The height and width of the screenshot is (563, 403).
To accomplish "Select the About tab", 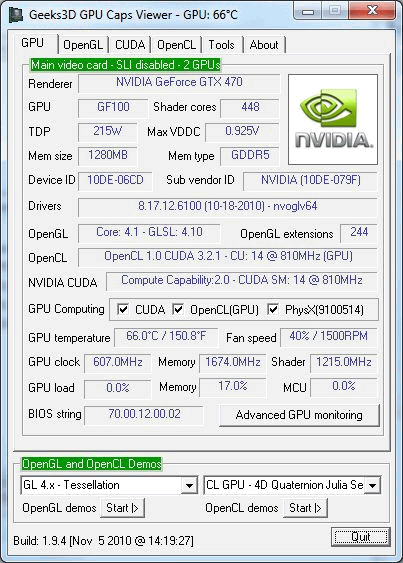I will pos(264,45).
